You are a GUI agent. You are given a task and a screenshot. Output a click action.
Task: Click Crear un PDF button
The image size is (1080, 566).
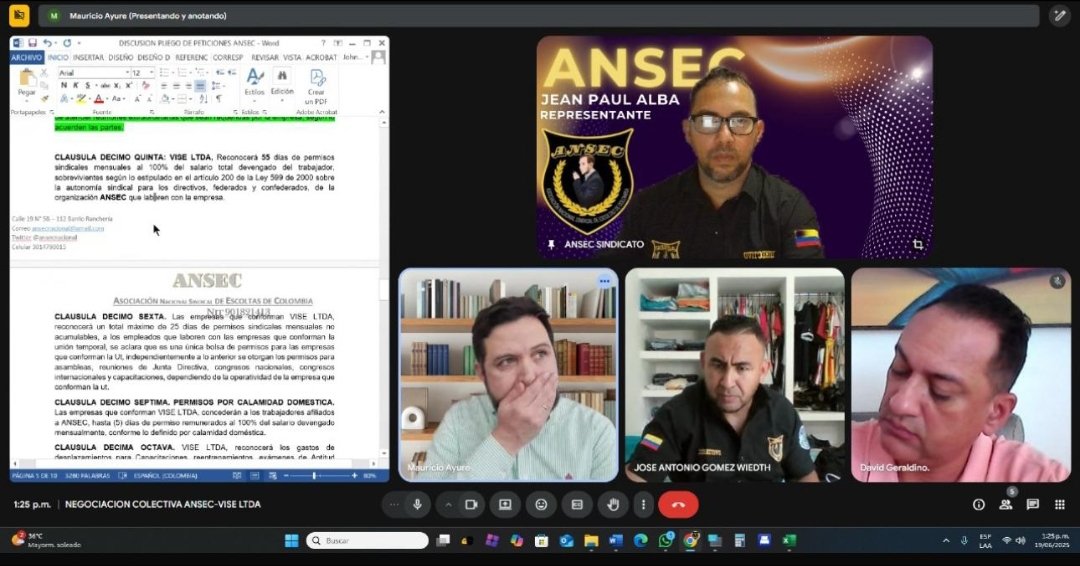coord(316,86)
